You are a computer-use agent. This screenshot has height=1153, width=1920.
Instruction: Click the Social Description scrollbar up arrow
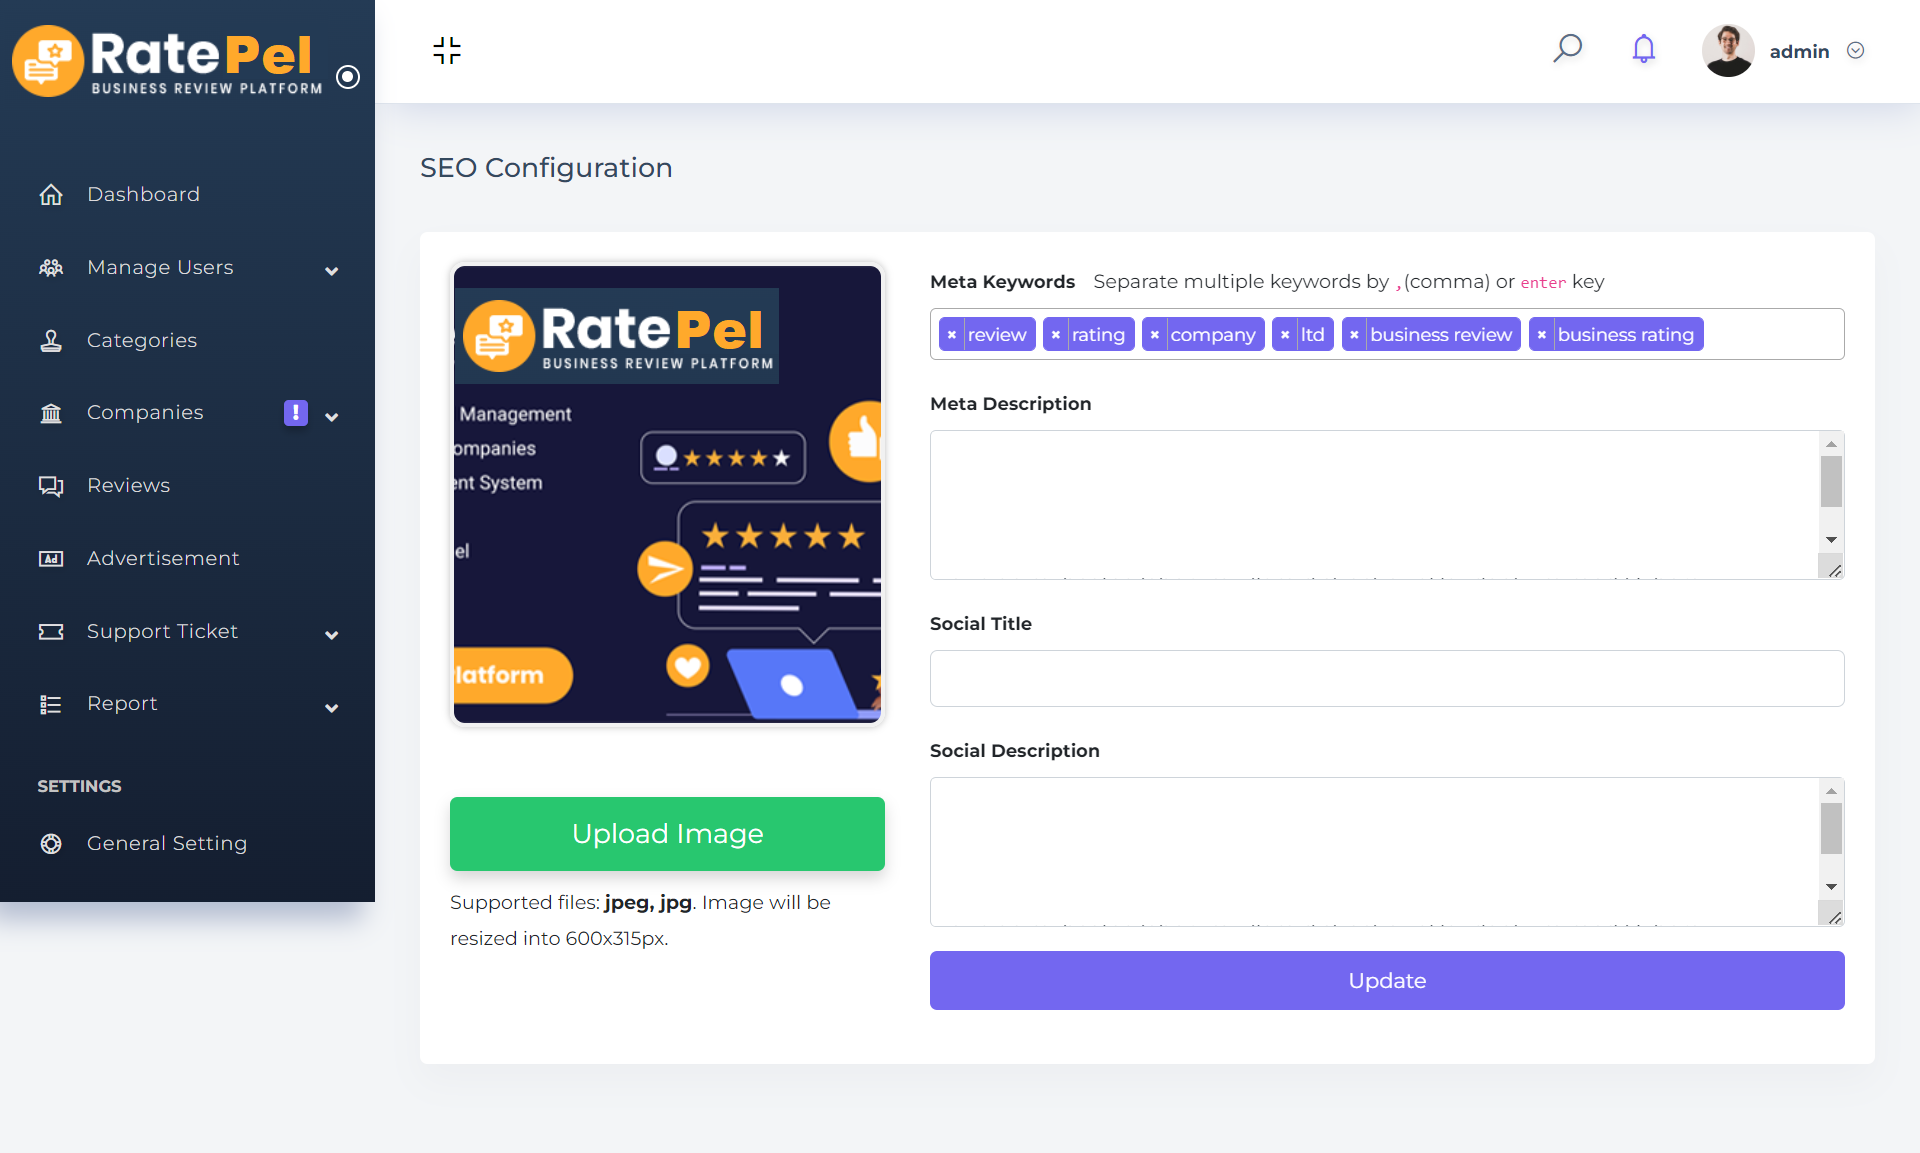[x=1831, y=791]
